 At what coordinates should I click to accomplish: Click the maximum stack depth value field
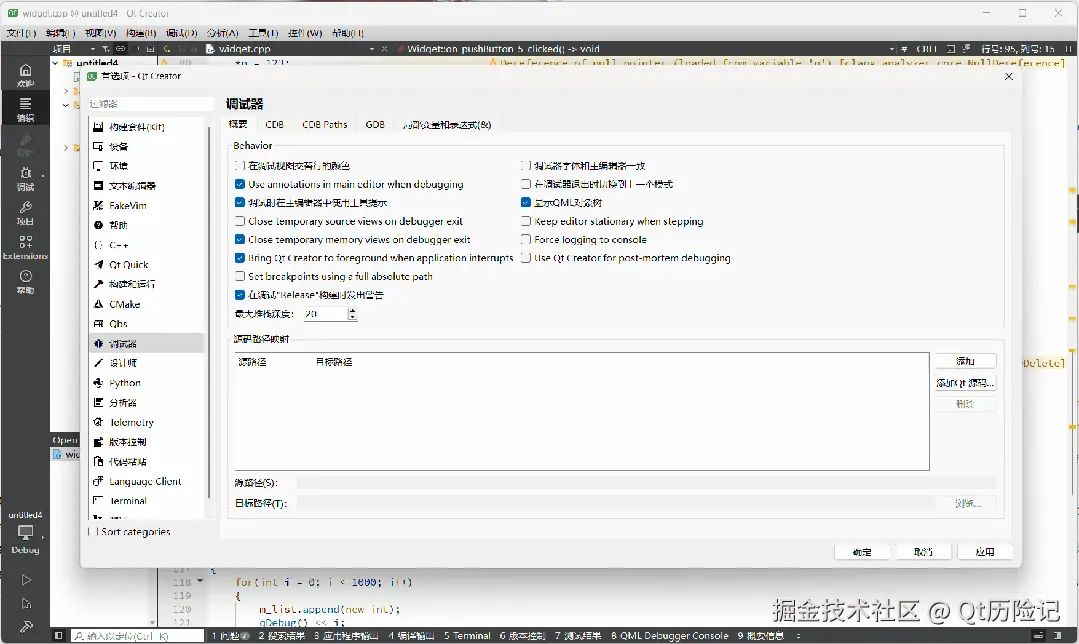point(325,314)
